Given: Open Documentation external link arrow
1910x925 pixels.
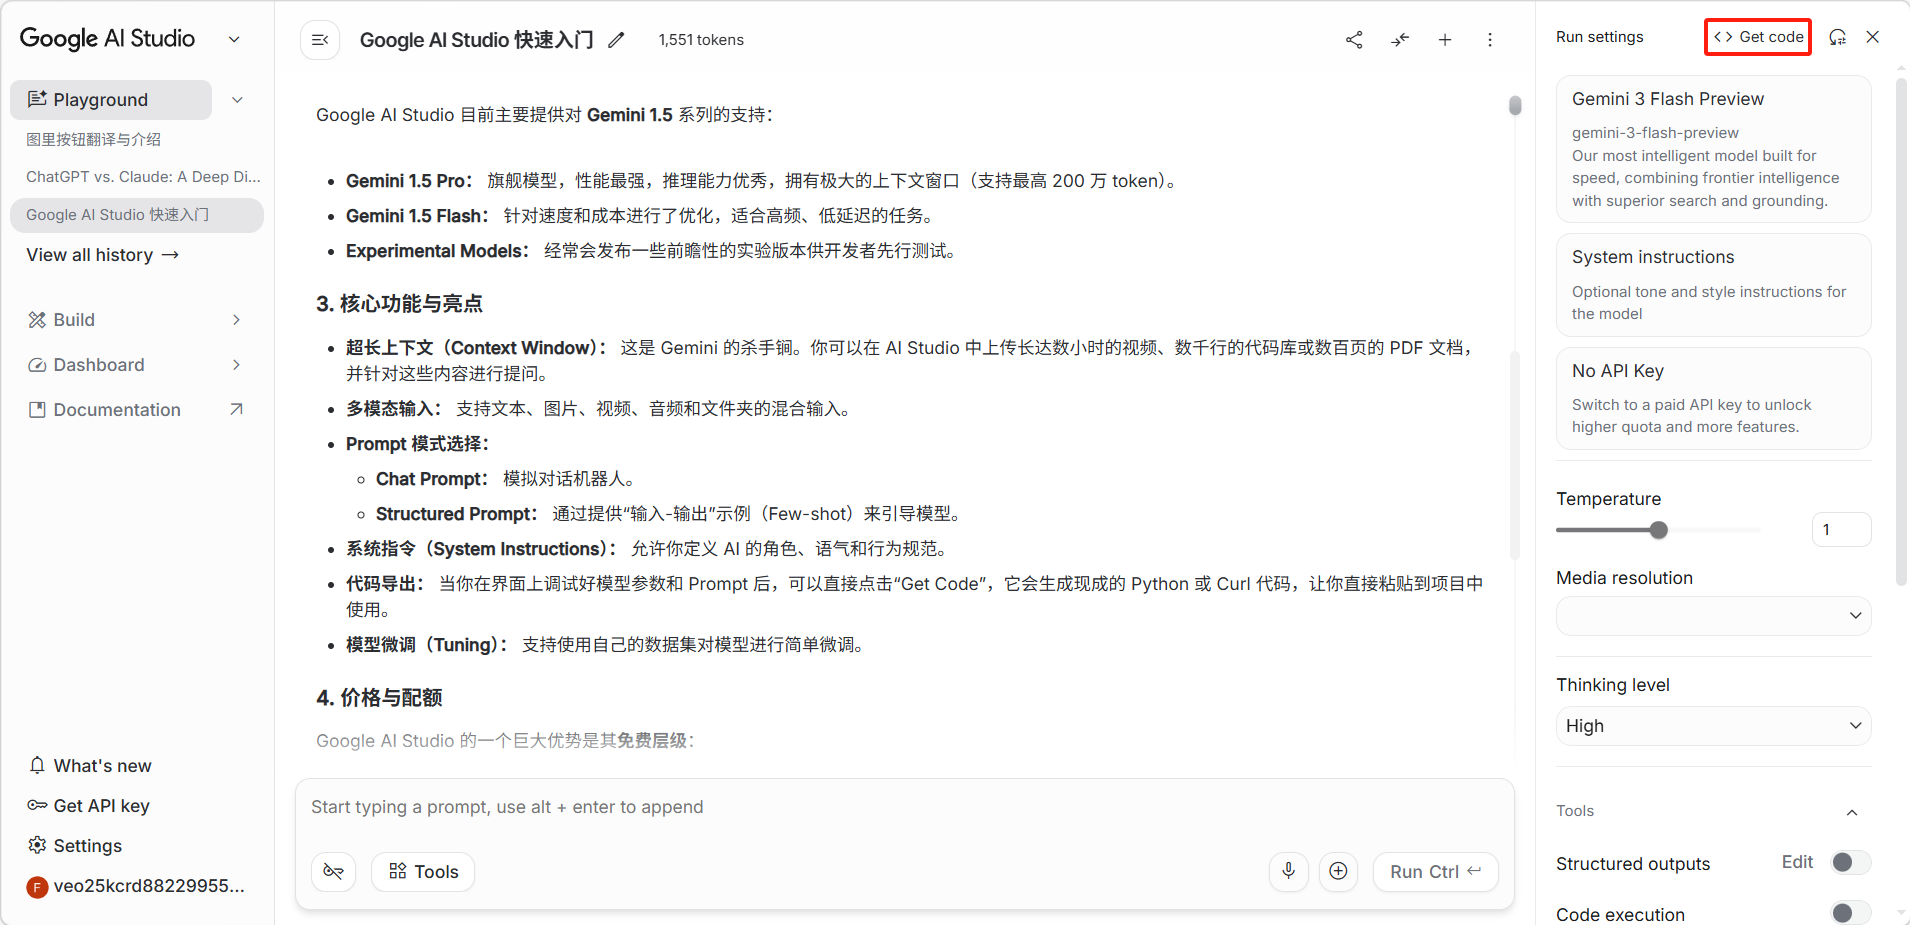Looking at the screenshot, I should point(236,409).
